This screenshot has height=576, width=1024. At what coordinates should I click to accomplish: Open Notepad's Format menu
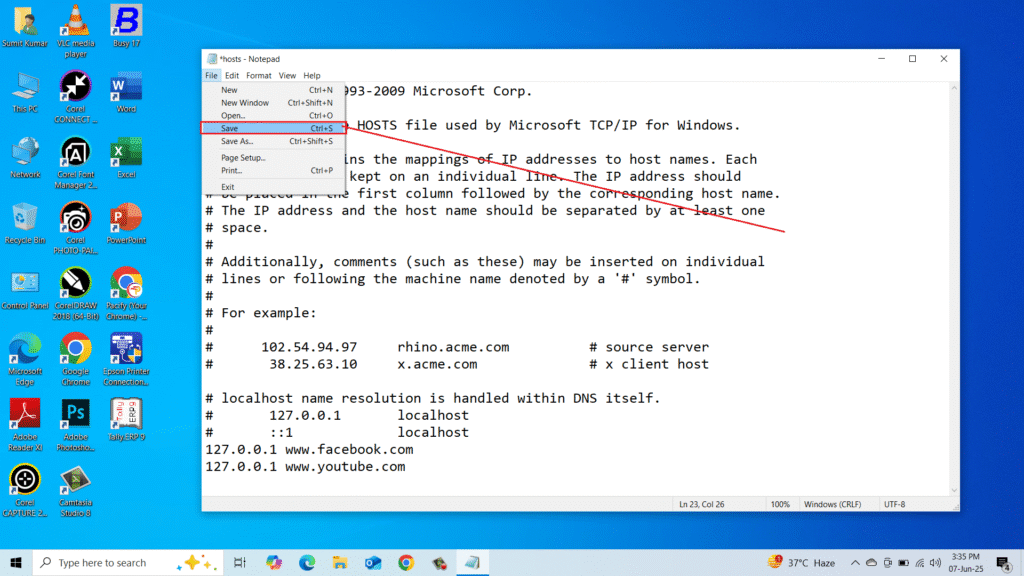pyautogui.click(x=259, y=76)
